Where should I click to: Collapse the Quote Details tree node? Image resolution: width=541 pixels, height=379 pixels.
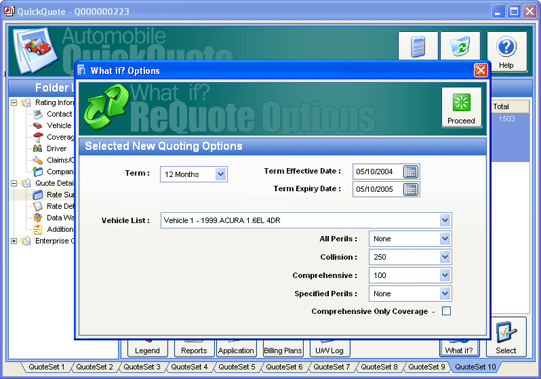14,183
